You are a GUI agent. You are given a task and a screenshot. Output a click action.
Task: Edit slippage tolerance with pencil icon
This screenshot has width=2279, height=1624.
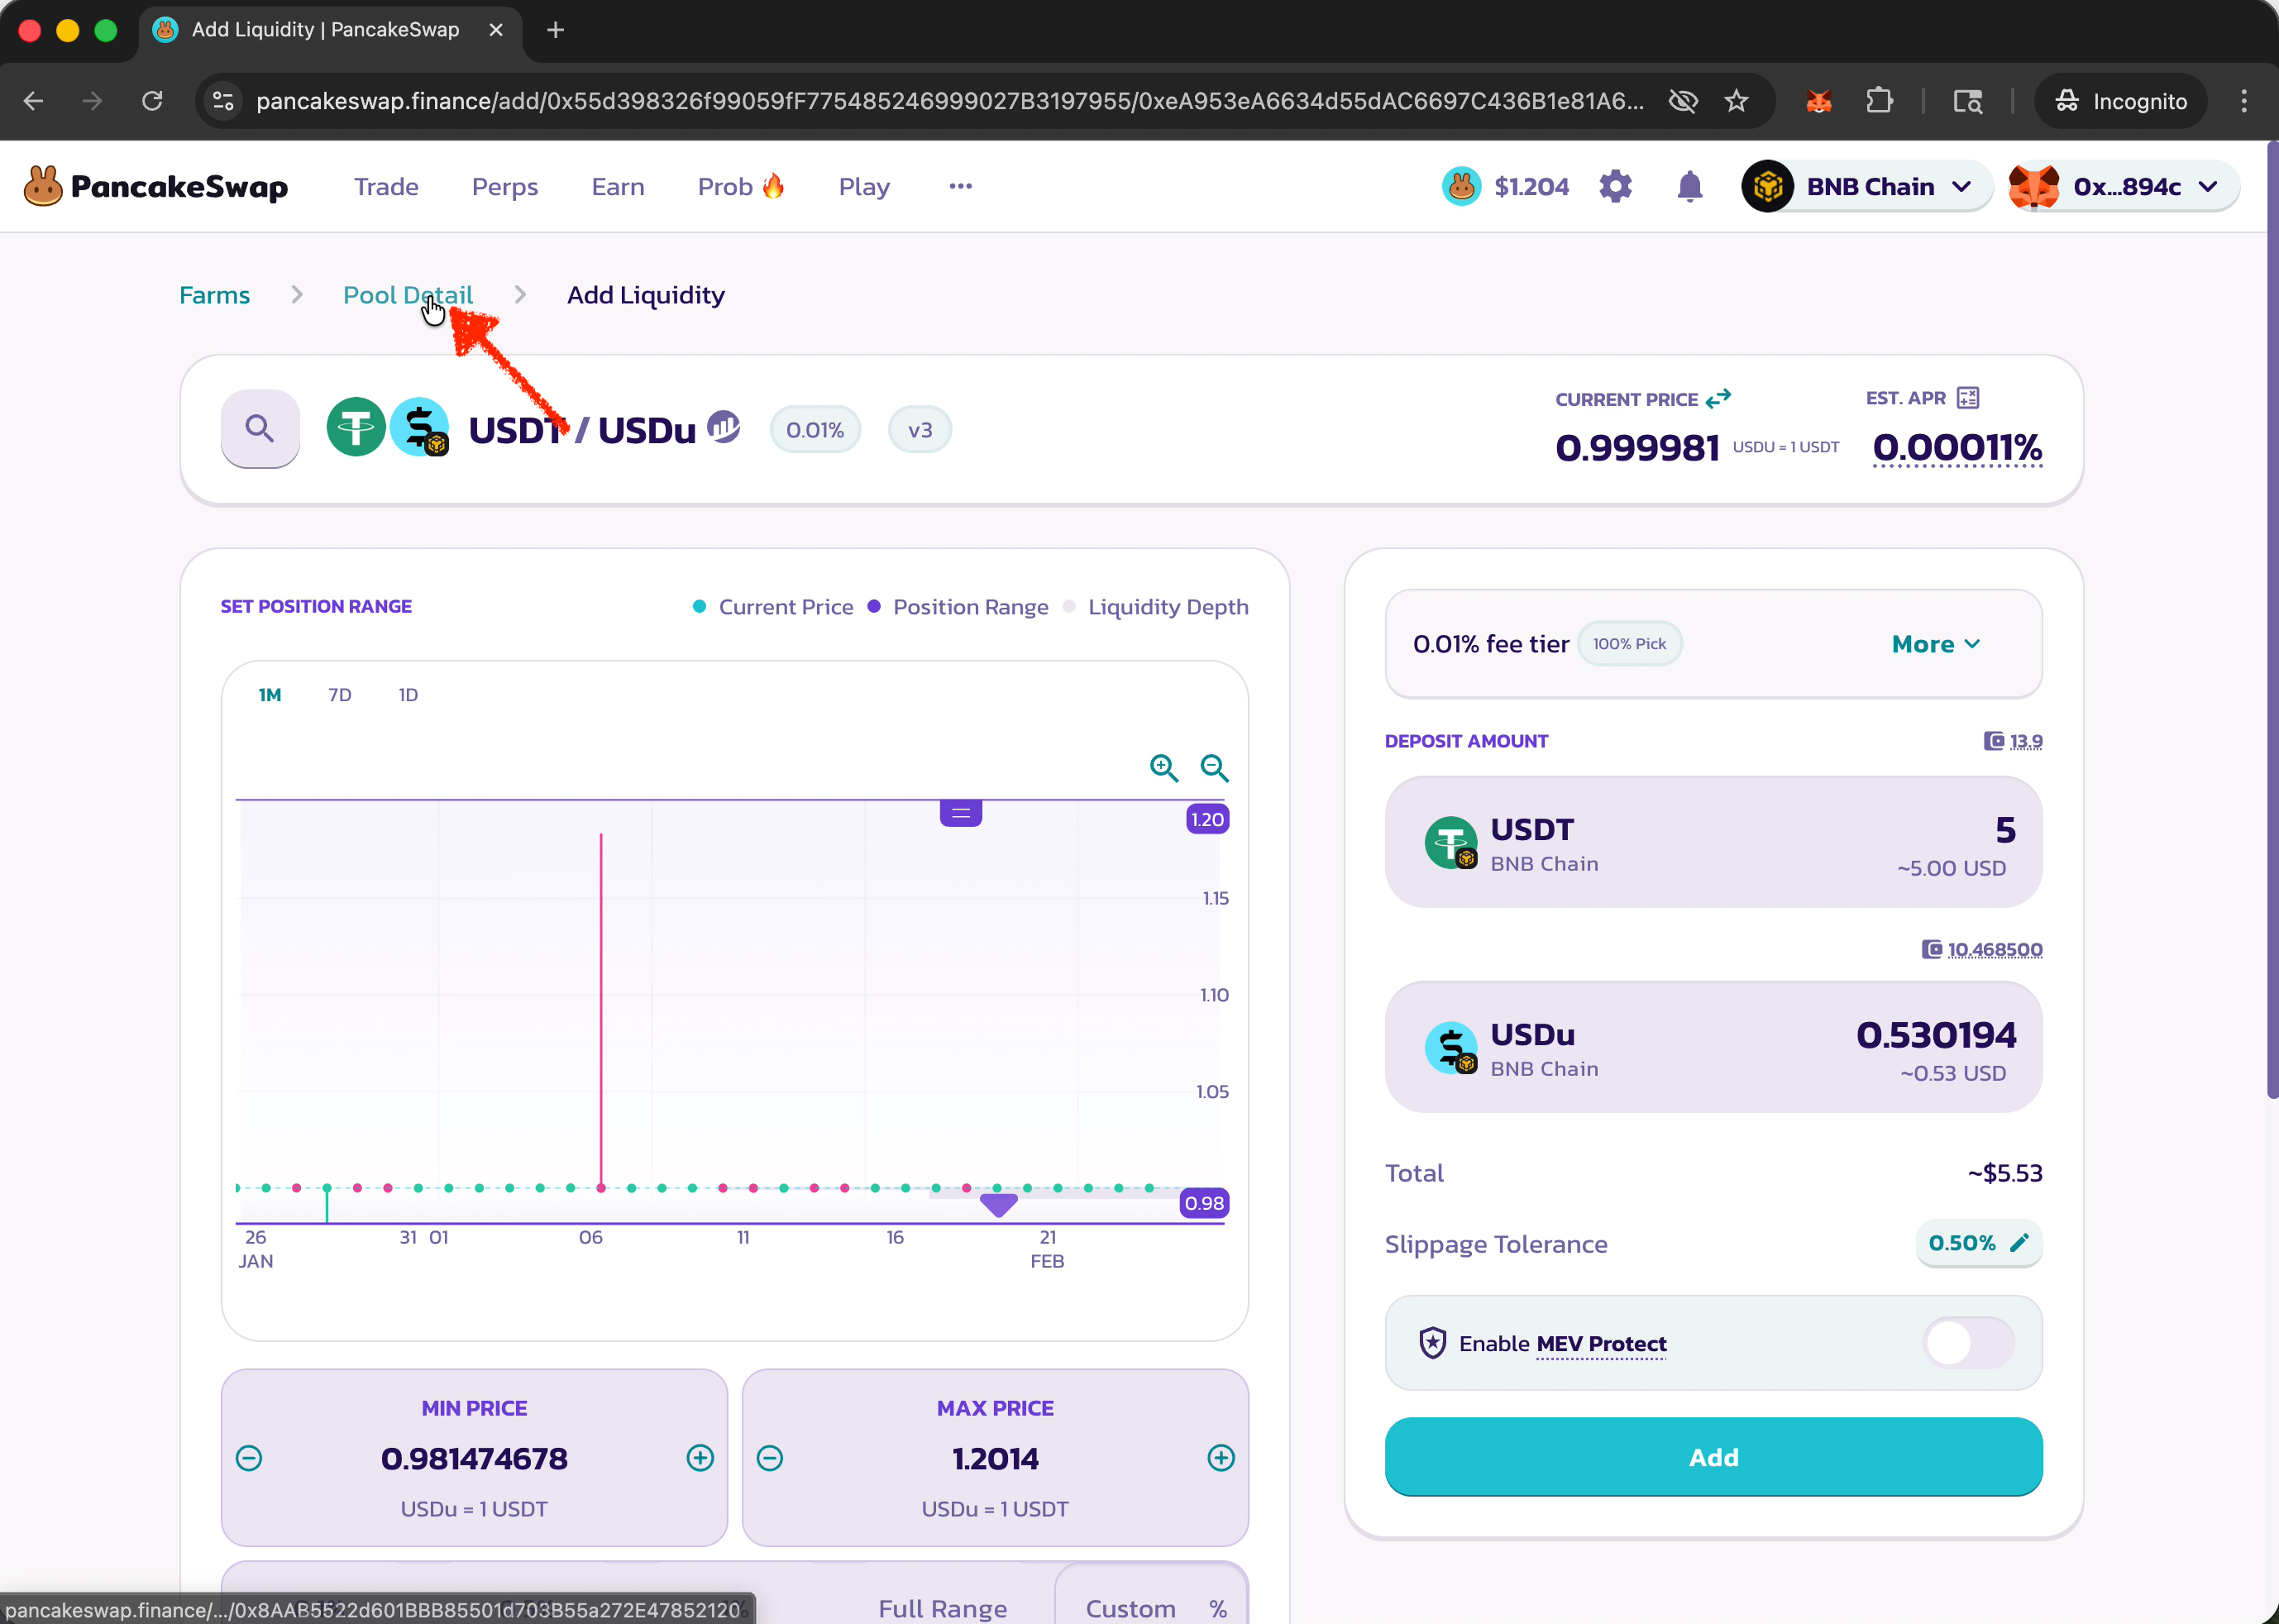[x=2019, y=1243]
